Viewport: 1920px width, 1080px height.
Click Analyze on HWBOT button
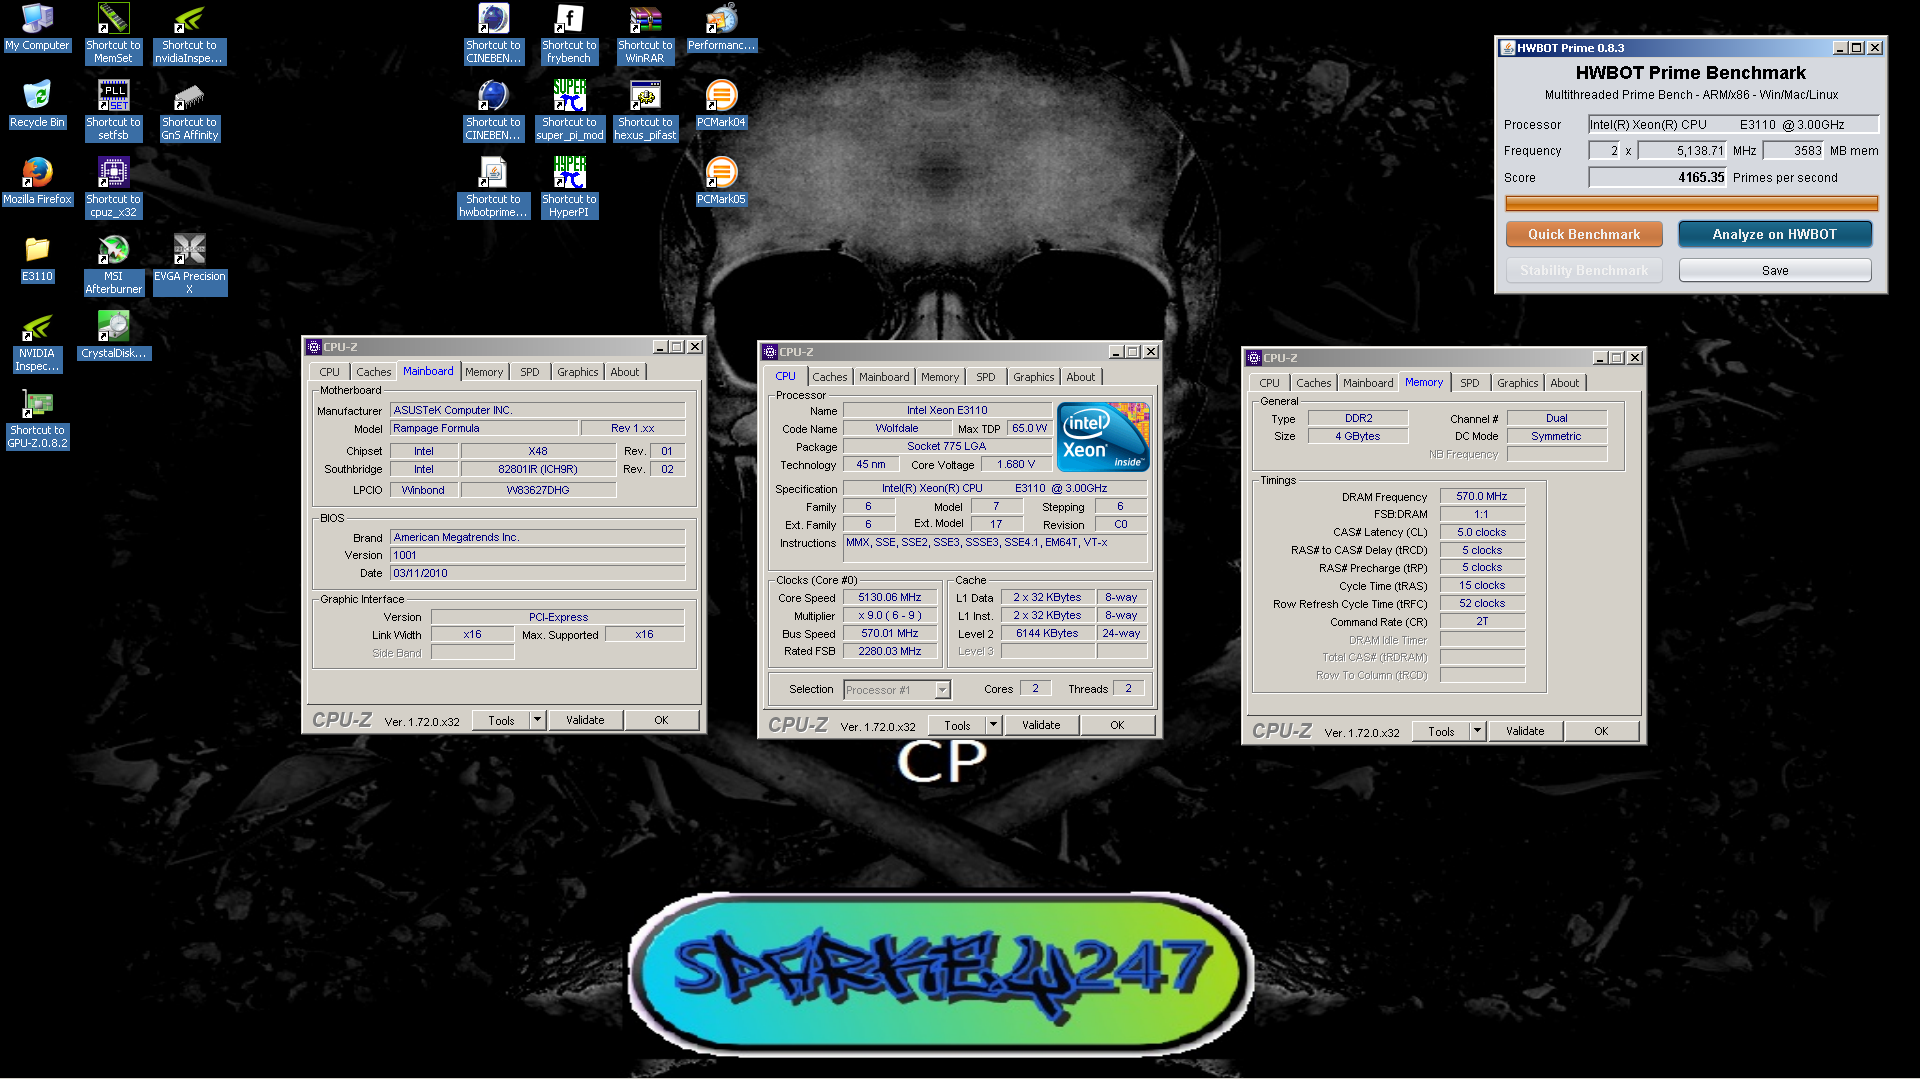pos(1774,234)
